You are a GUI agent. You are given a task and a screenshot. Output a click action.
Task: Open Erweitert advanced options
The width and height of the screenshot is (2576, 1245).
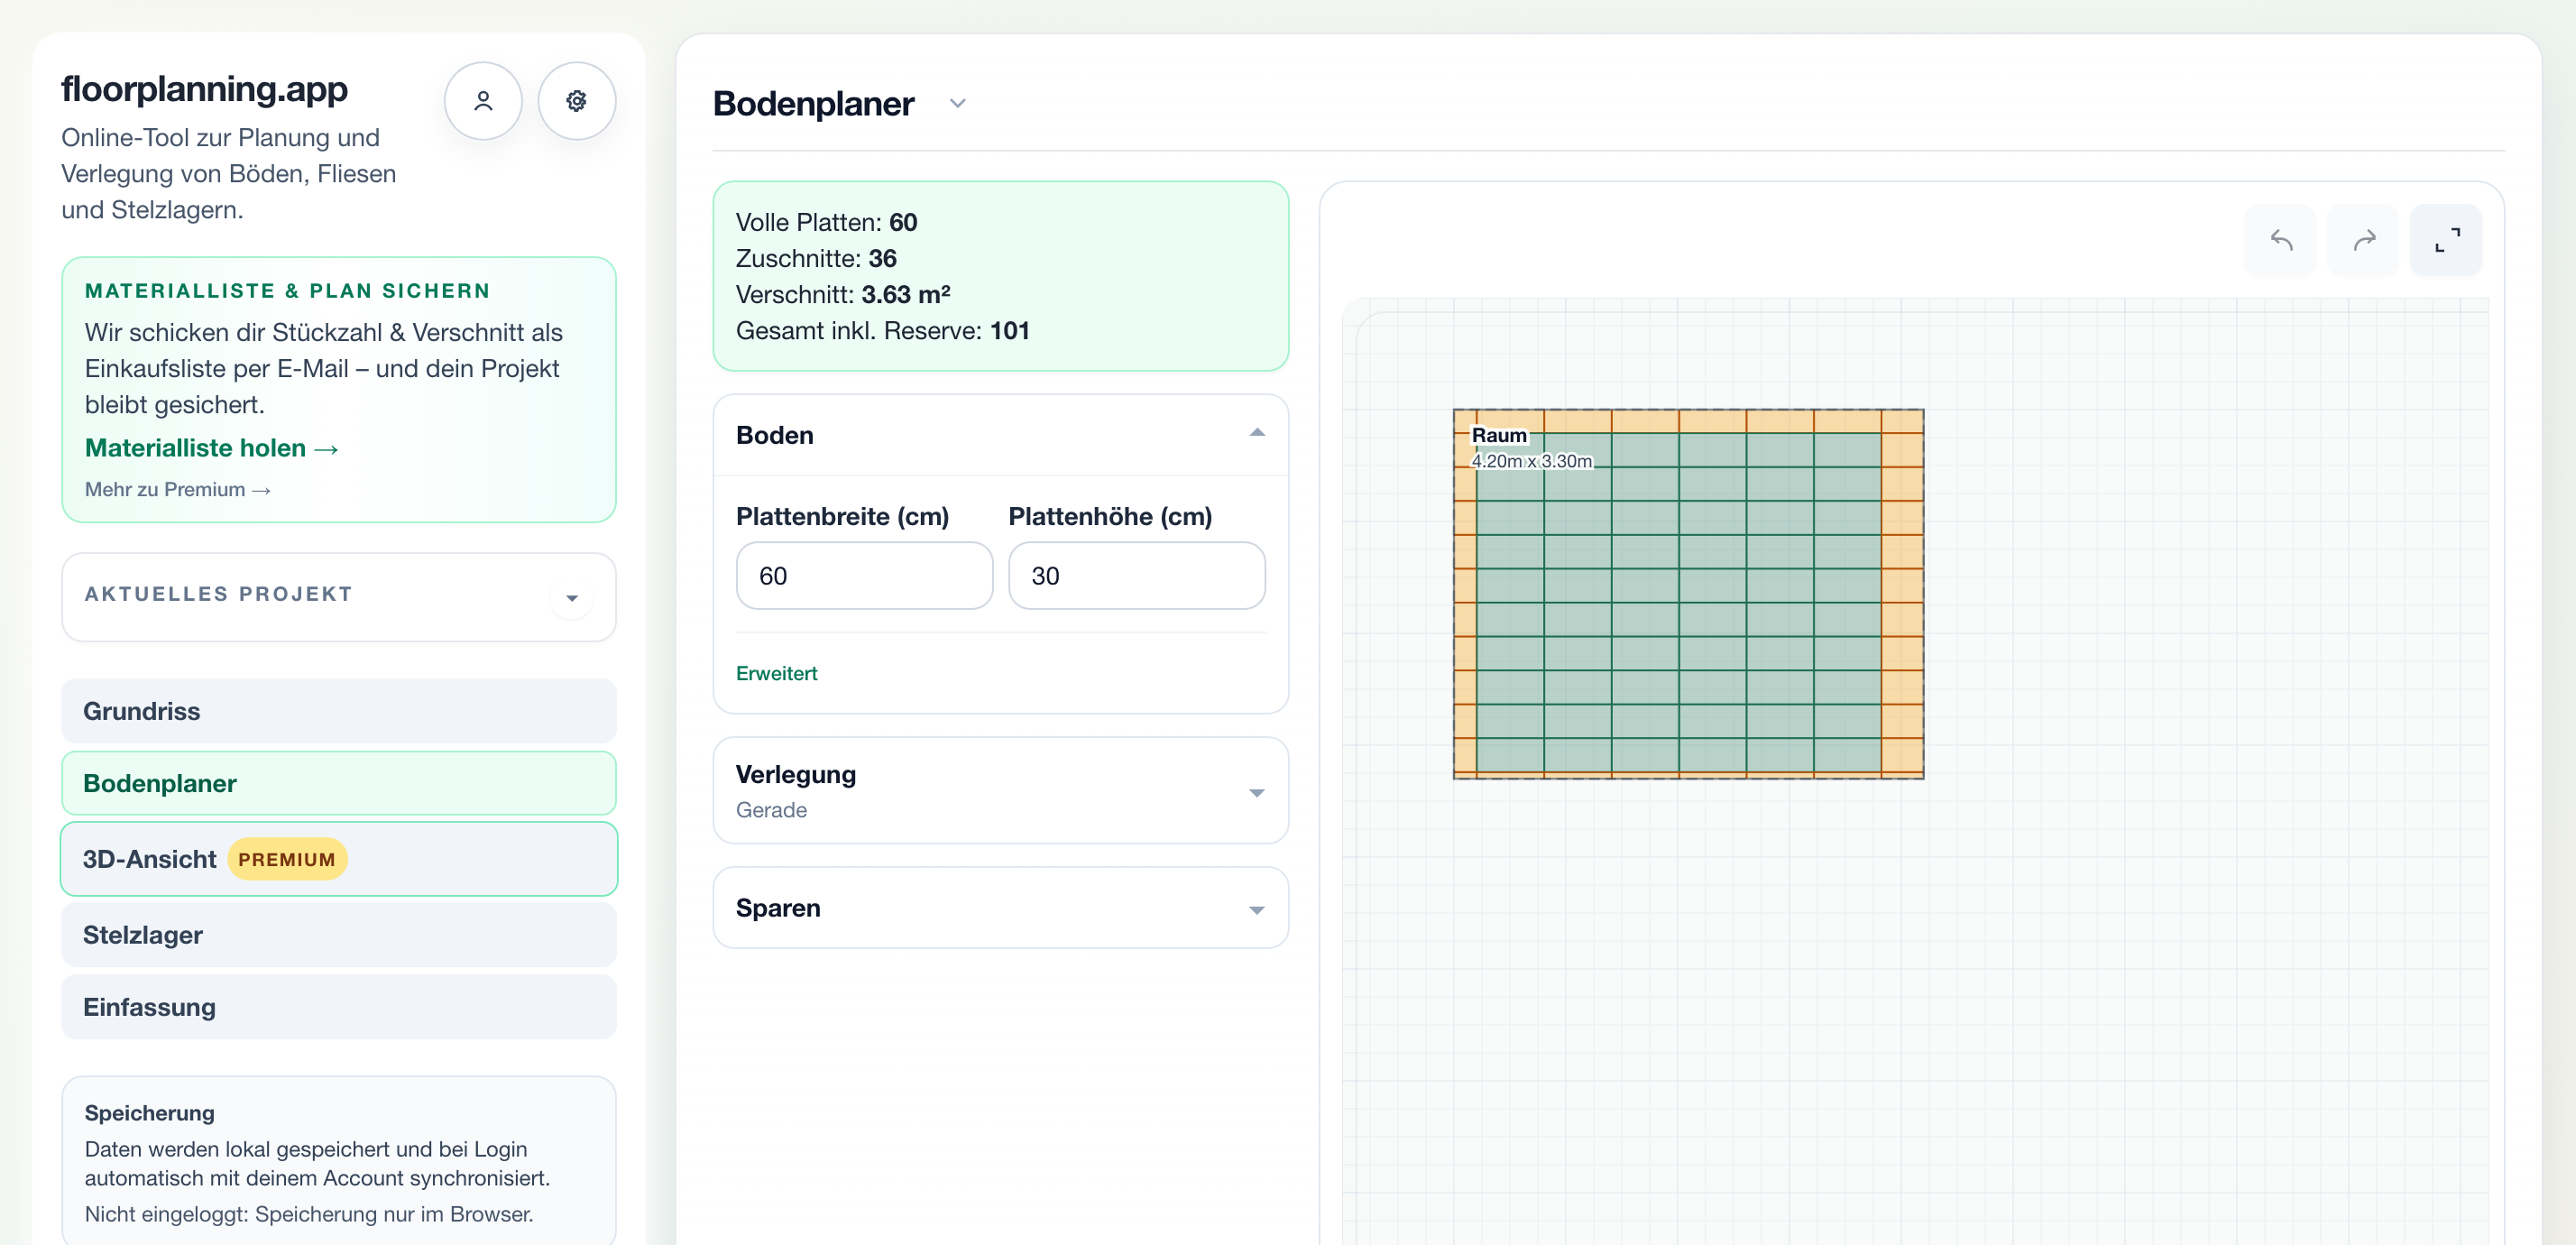click(776, 673)
